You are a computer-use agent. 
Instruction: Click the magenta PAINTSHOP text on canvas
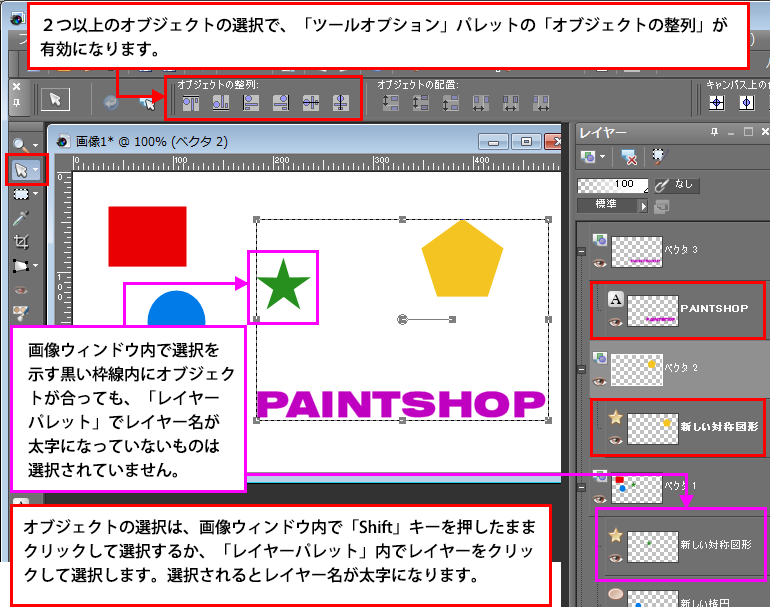401,405
